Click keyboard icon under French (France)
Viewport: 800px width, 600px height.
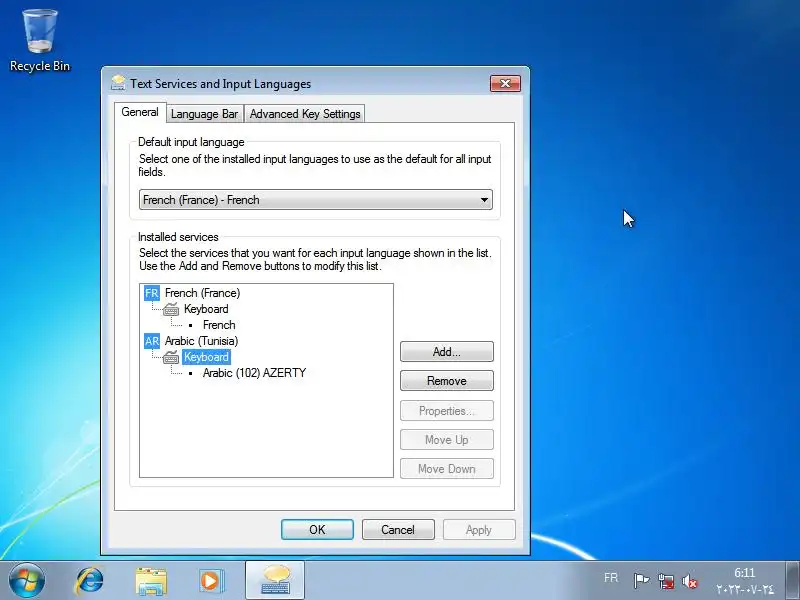pos(171,309)
